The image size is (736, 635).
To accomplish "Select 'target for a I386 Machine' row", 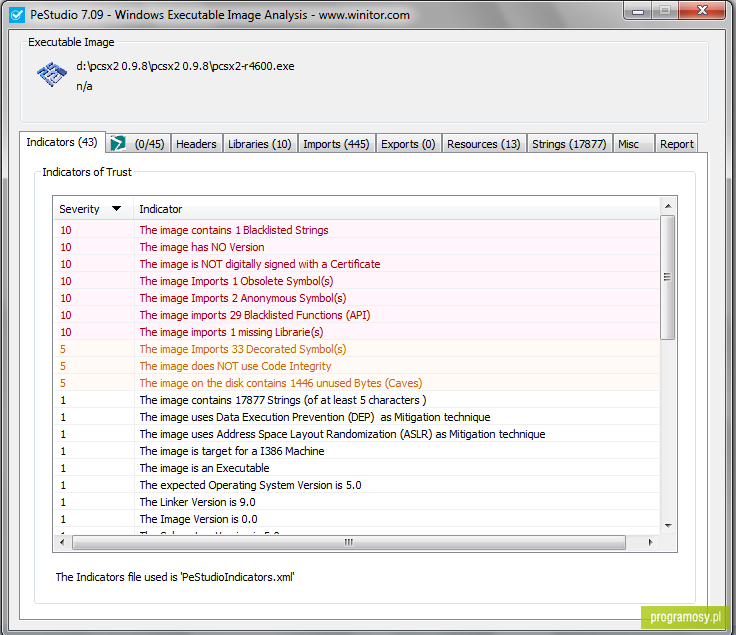I will coord(356,451).
